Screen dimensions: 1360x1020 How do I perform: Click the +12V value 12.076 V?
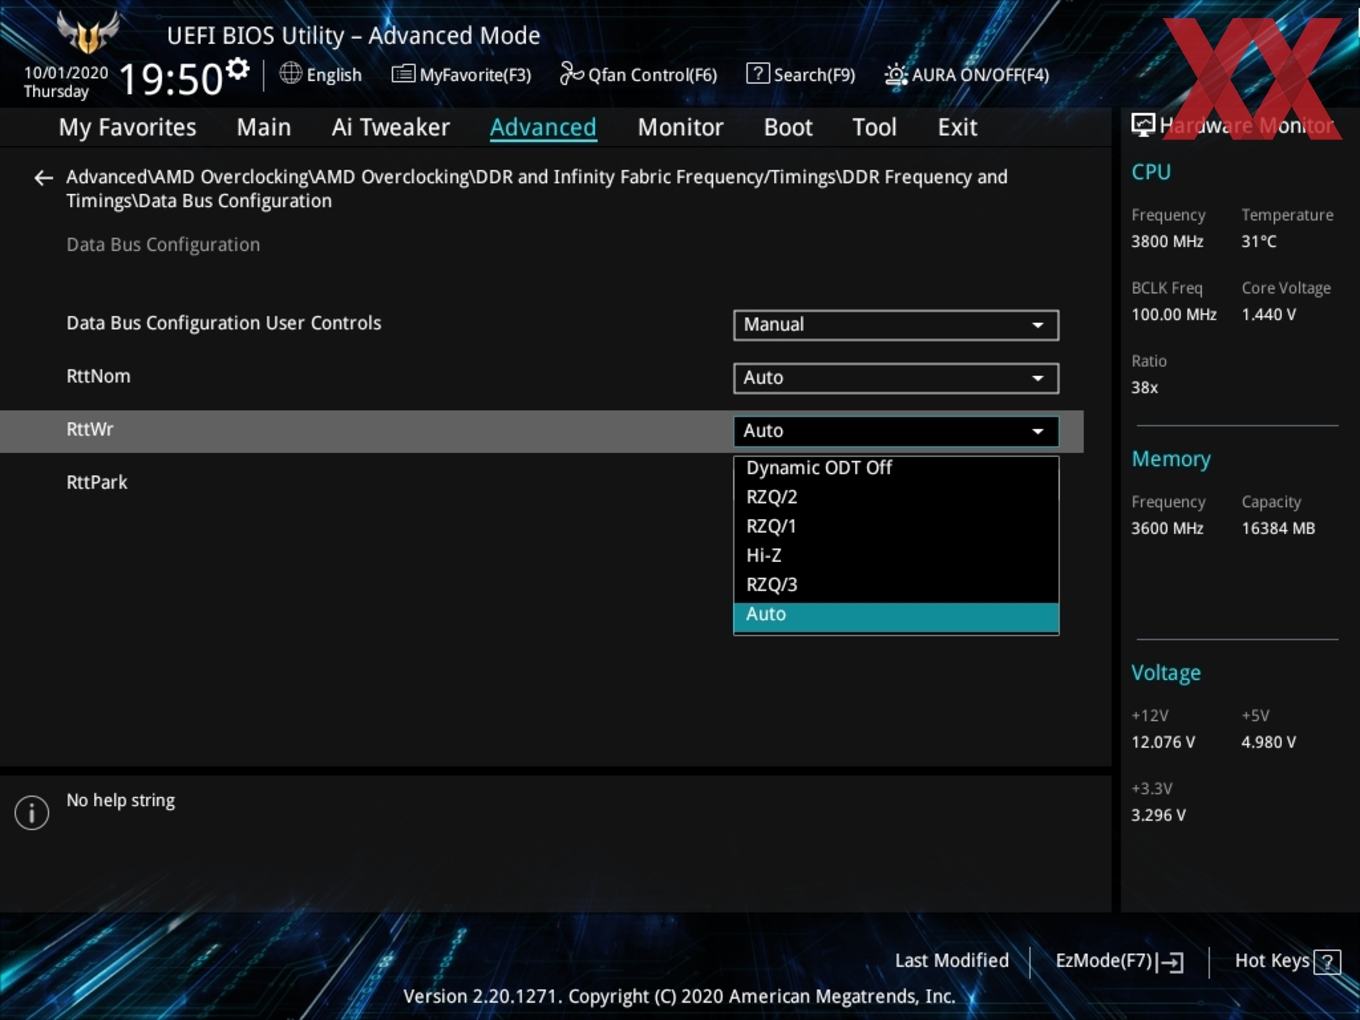pyautogui.click(x=1163, y=743)
